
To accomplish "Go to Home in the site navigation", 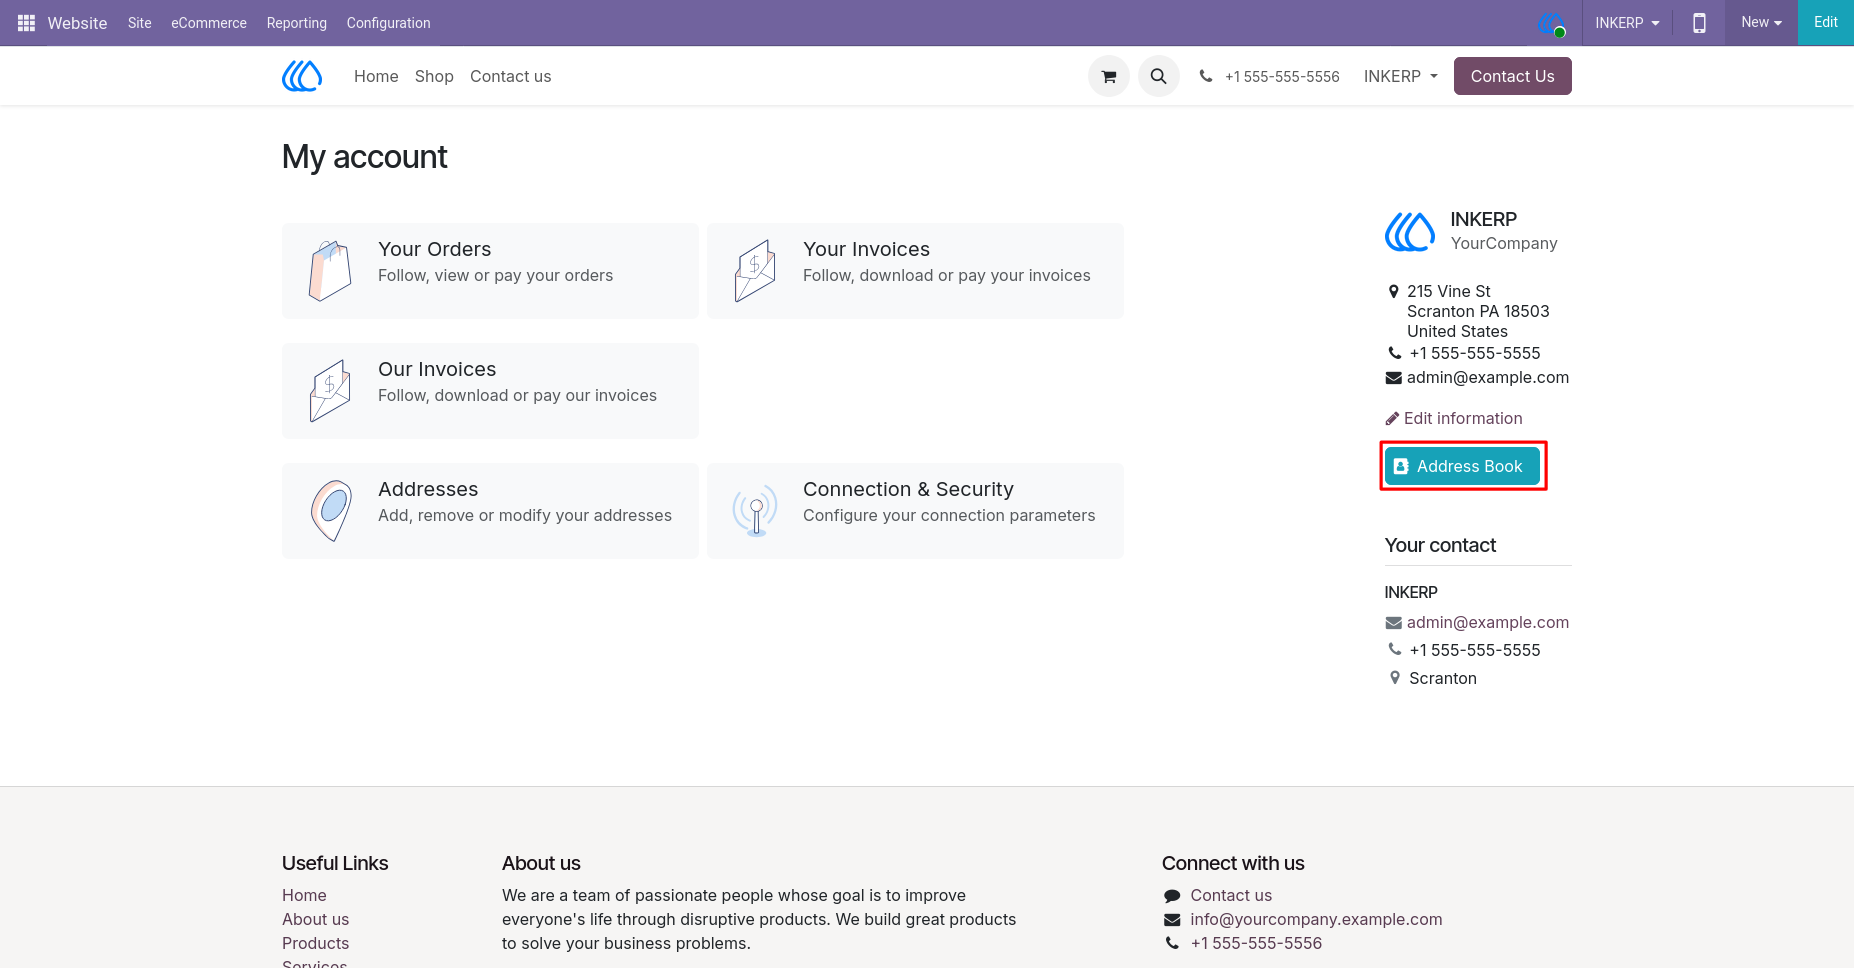I will (376, 76).
